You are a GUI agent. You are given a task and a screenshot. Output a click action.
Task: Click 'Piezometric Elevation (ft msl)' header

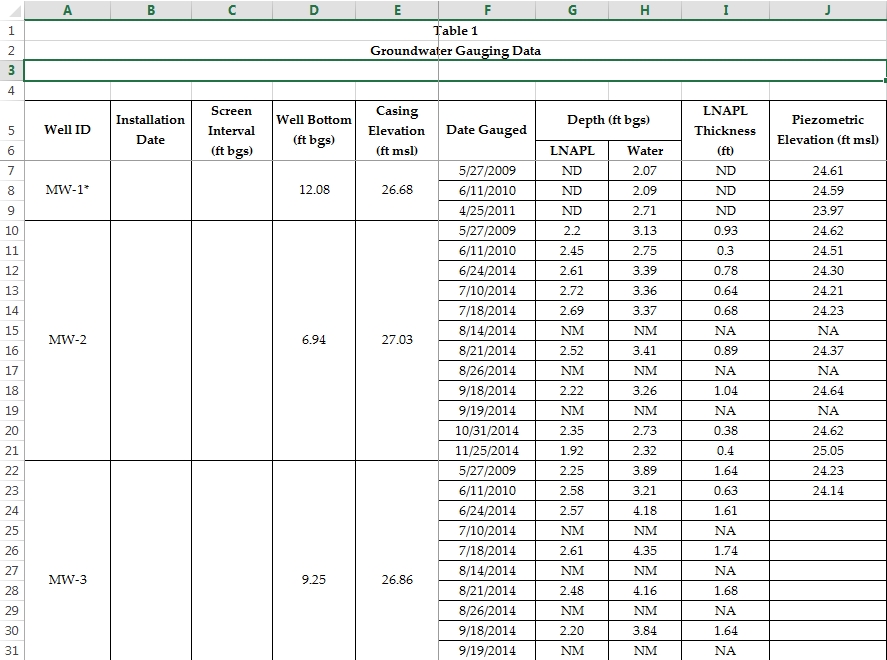[x=828, y=130]
